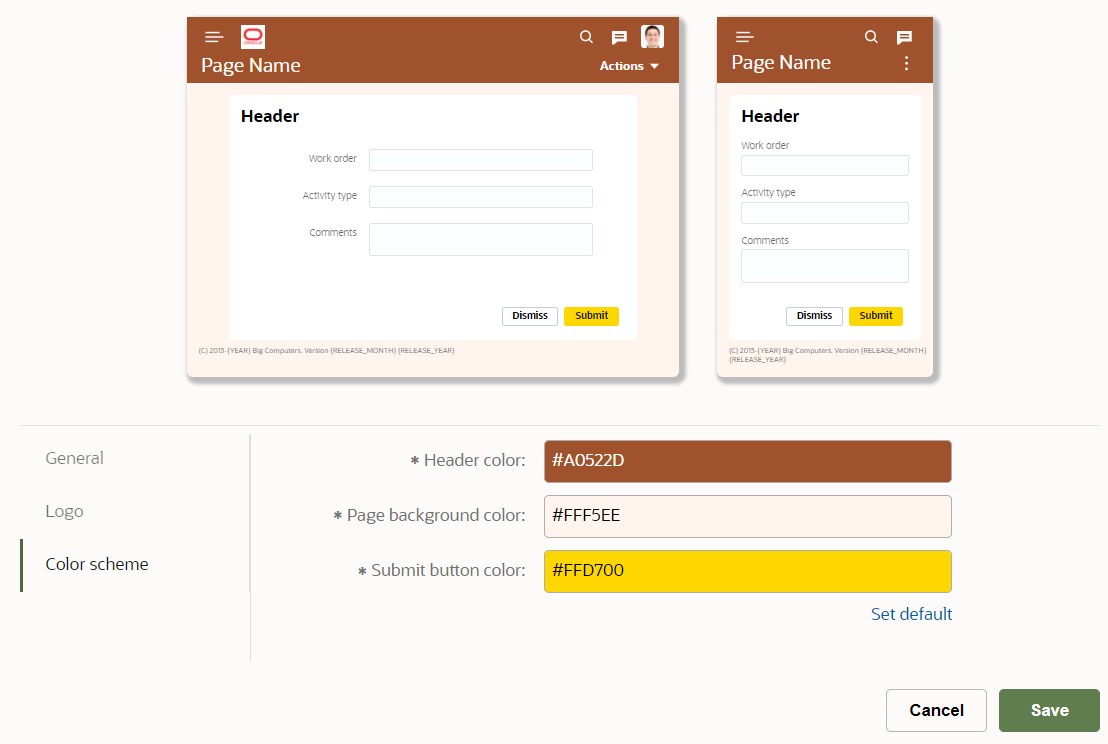Click the Set default link
Screen dimensions: 1108x744
coord(912,614)
